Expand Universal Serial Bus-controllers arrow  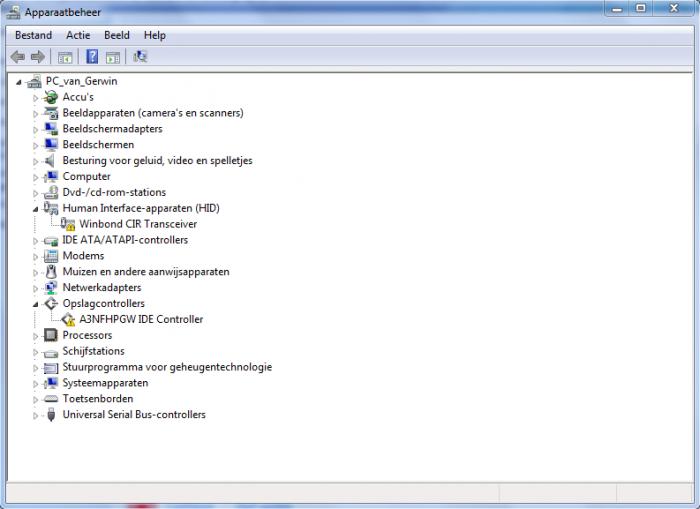[35, 416]
